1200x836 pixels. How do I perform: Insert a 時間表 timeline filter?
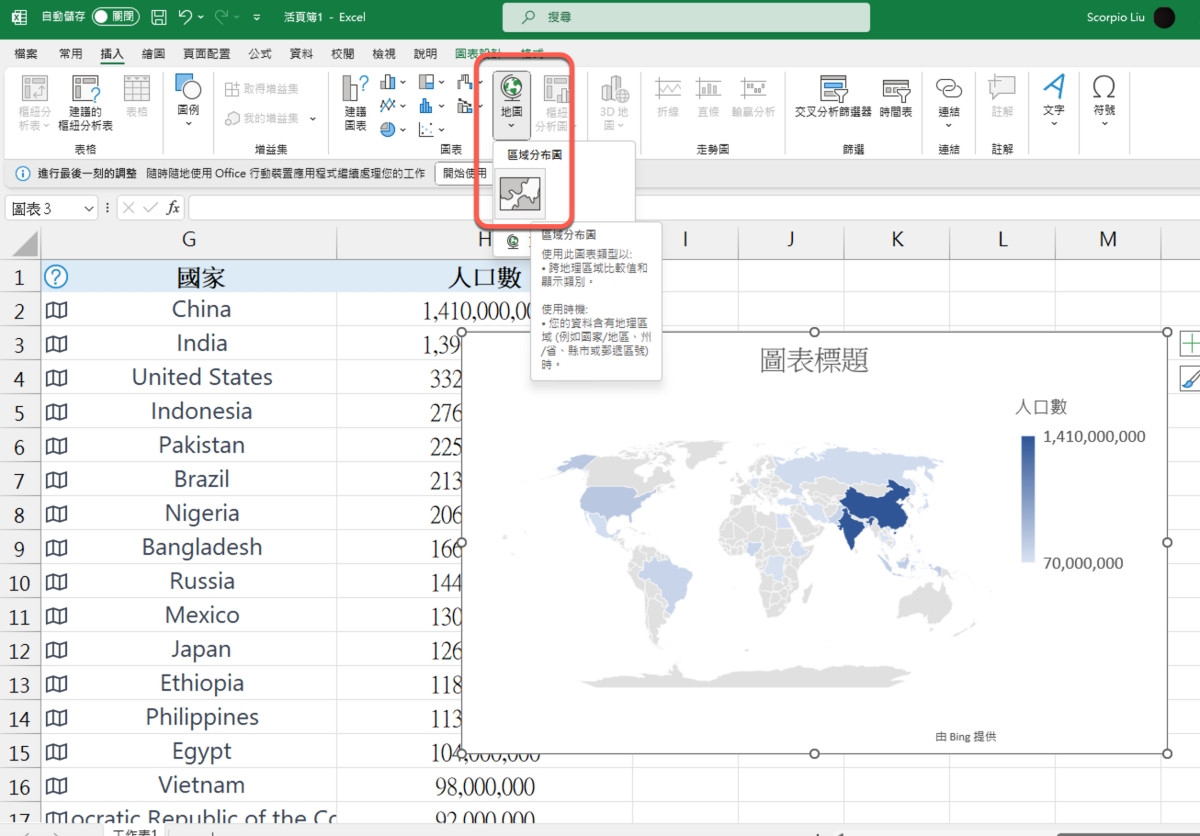pos(895,97)
